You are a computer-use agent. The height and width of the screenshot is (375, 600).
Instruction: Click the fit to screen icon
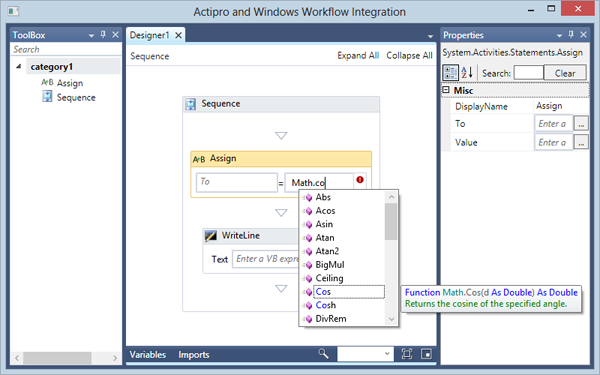407,354
